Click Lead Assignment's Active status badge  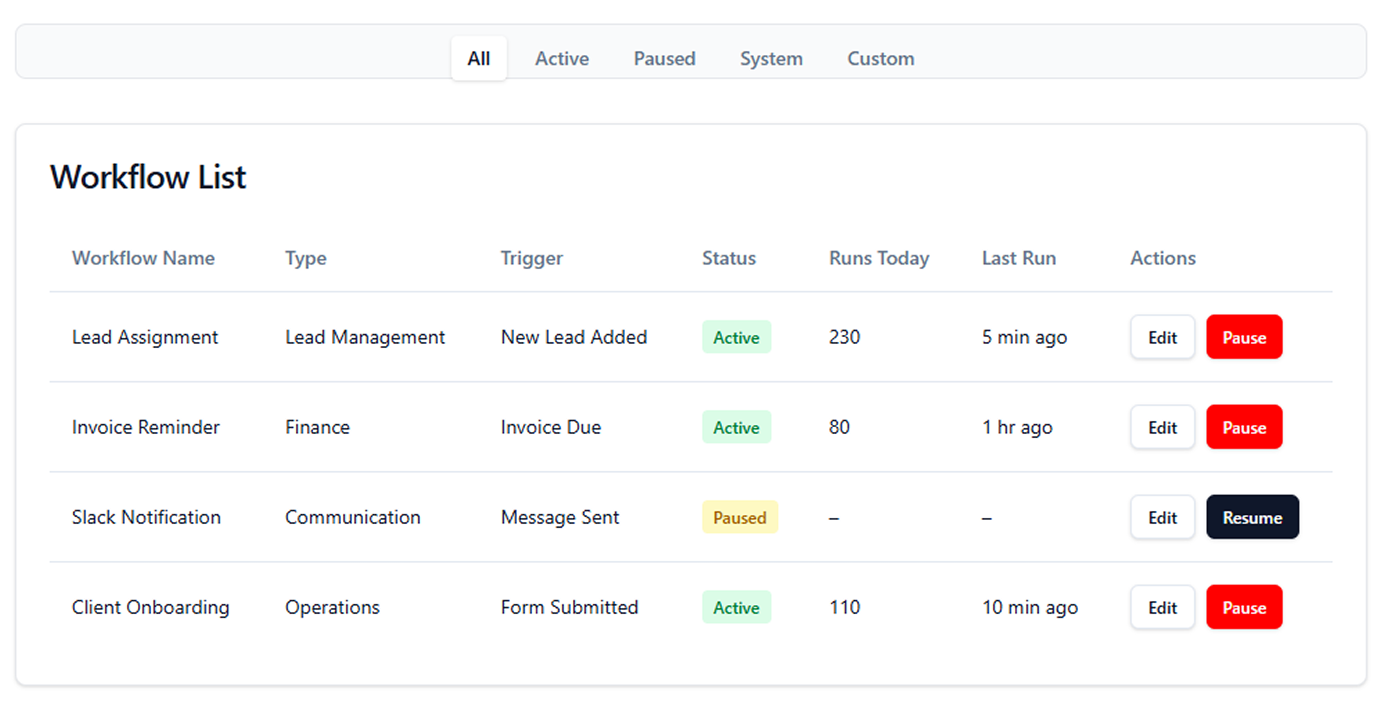tap(736, 338)
